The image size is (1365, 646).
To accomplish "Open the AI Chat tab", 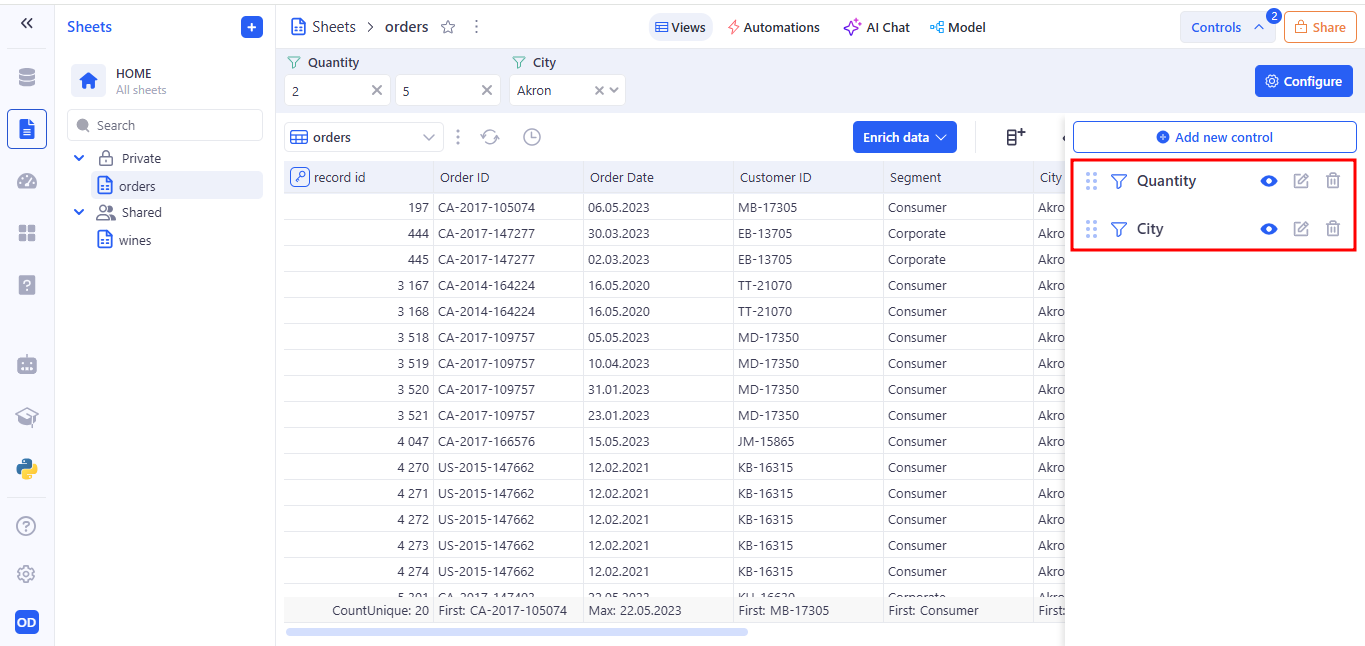I will click(x=876, y=27).
